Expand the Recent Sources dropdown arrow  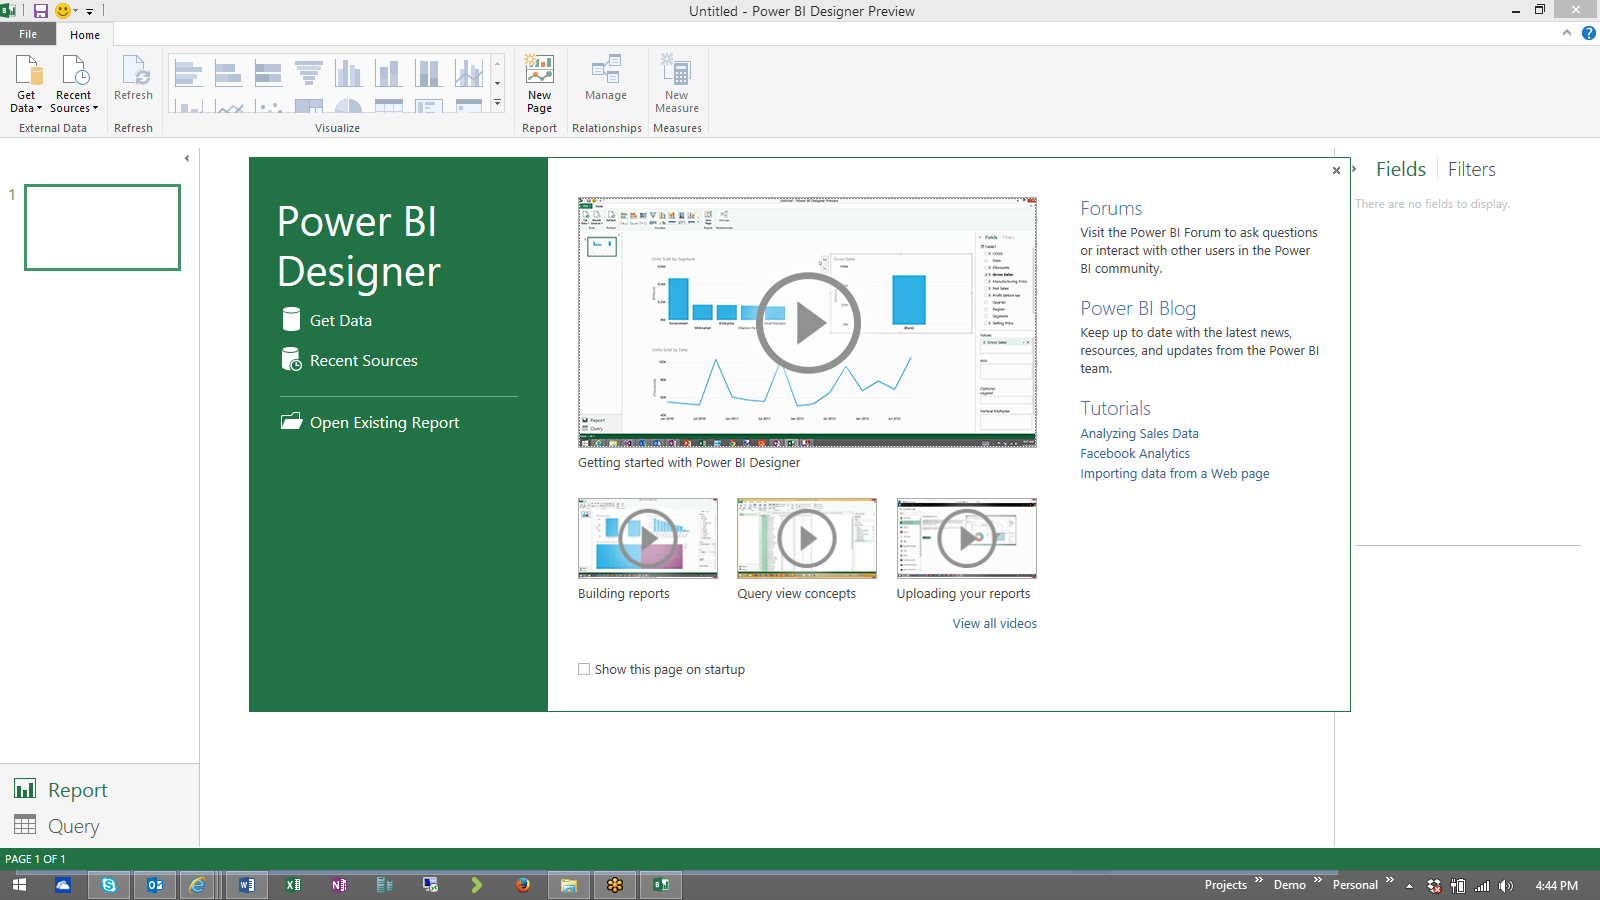coord(95,108)
